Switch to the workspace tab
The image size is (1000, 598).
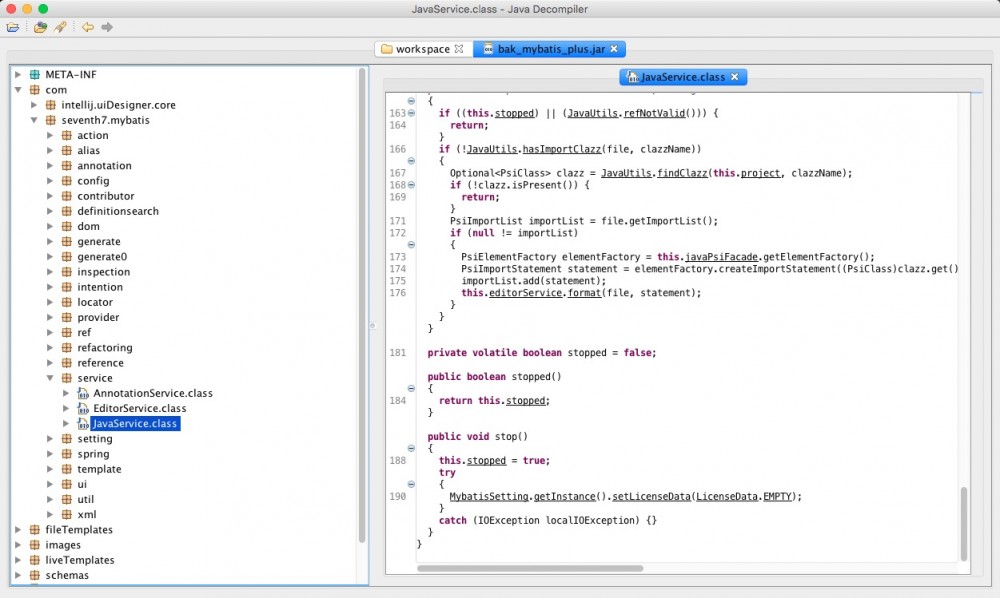(x=423, y=49)
